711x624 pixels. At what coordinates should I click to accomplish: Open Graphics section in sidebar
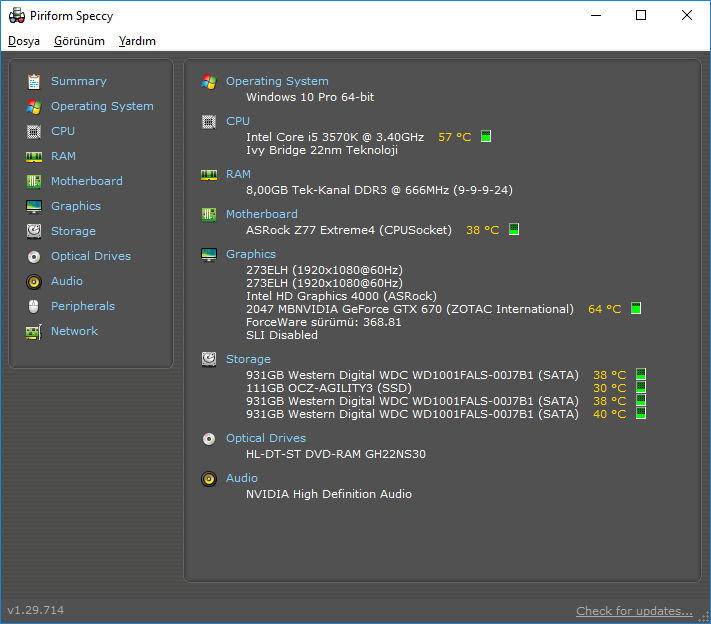point(76,206)
